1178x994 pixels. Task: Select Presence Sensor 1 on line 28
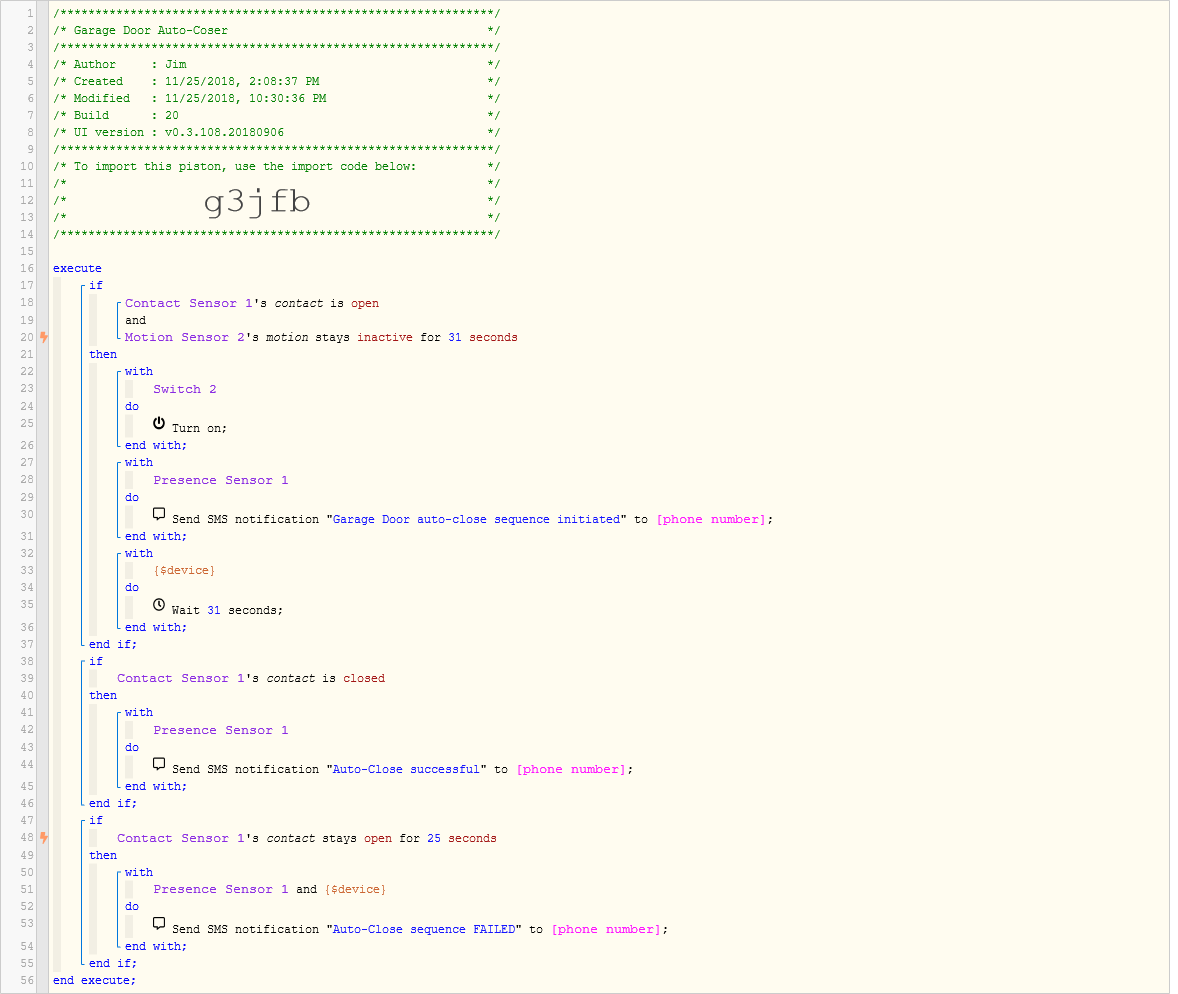tap(221, 480)
